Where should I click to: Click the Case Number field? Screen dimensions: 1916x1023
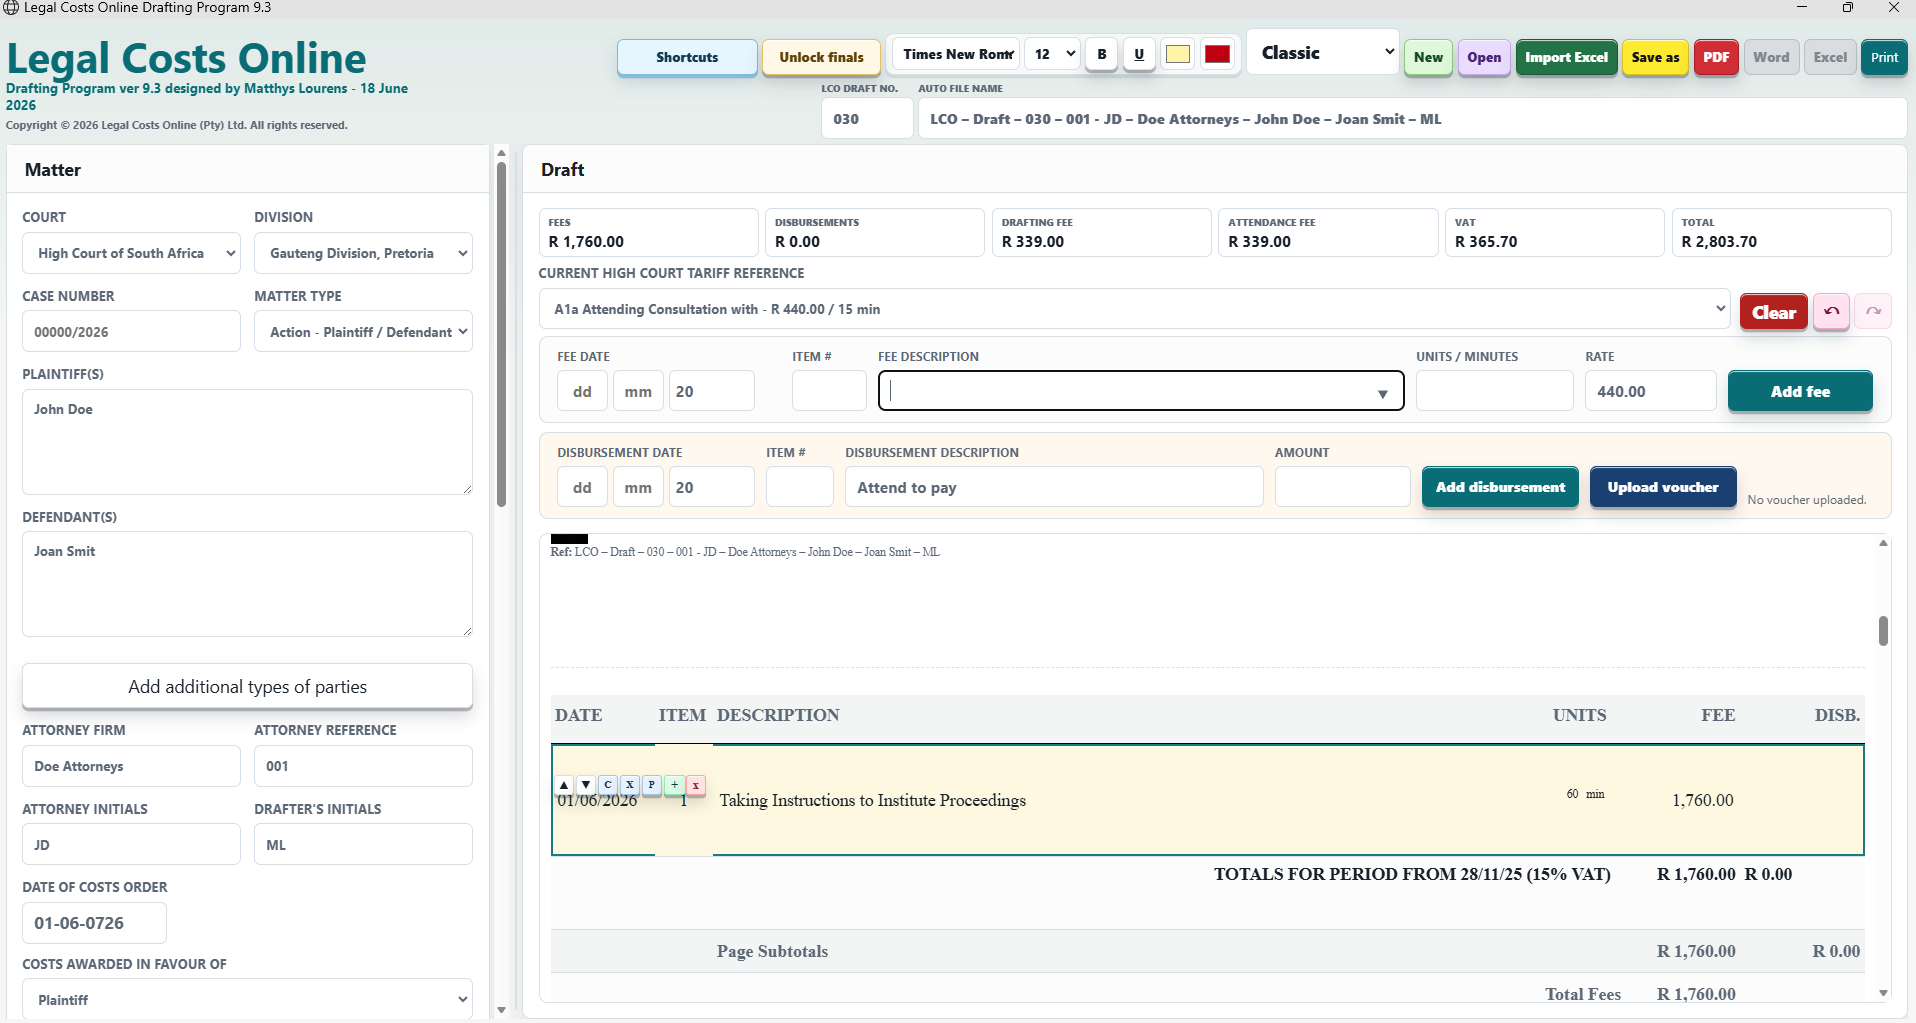click(131, 332)
